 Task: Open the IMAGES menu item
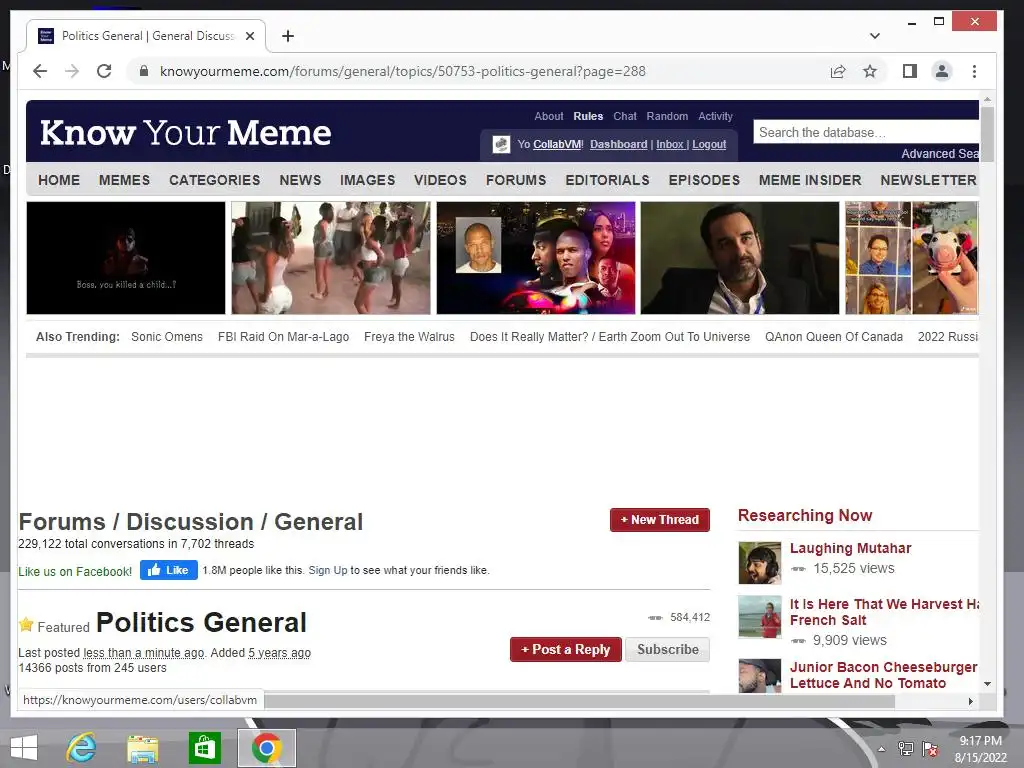pos(367,180)
